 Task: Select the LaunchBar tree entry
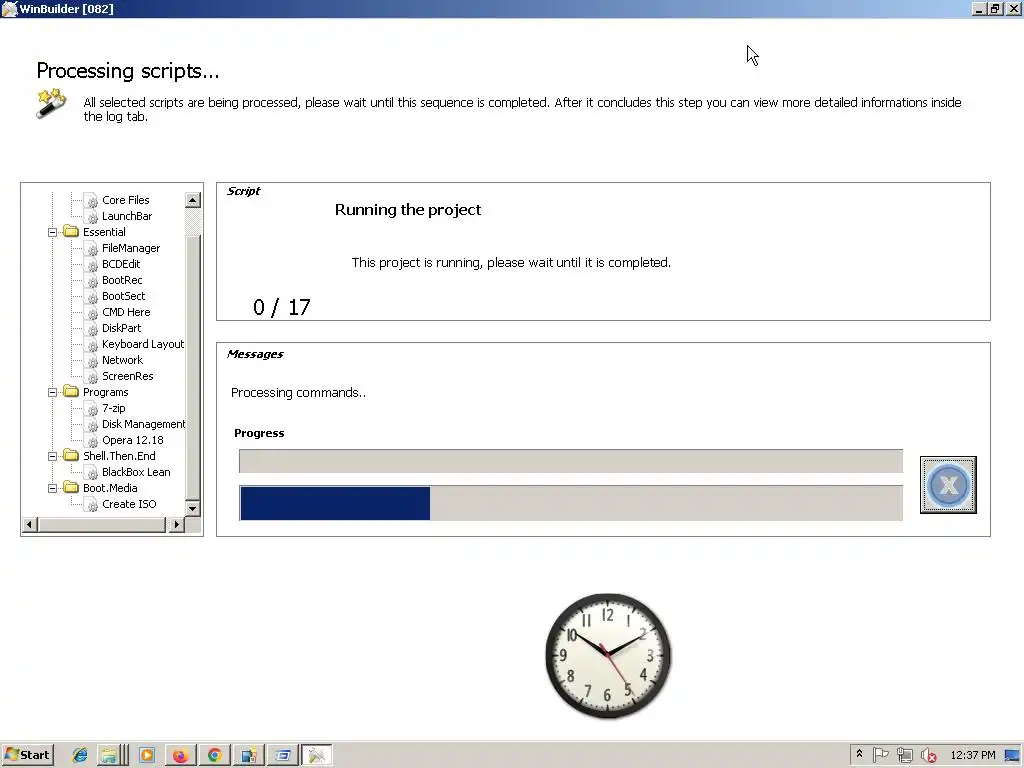127,216
